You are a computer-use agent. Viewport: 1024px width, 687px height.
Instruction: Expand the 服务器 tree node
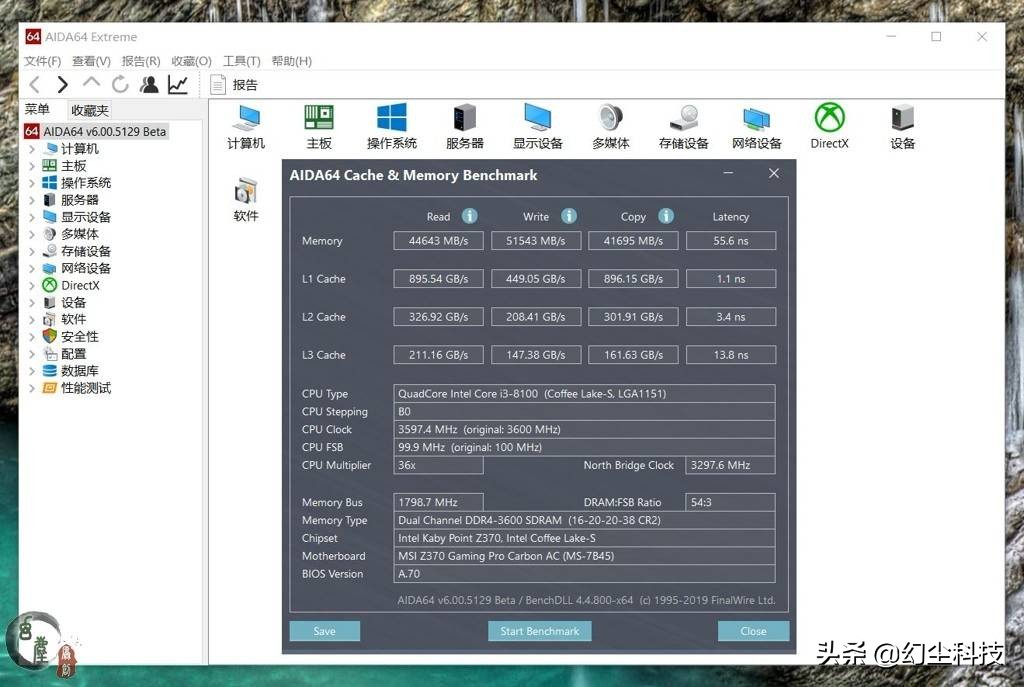tap(32, 200)
